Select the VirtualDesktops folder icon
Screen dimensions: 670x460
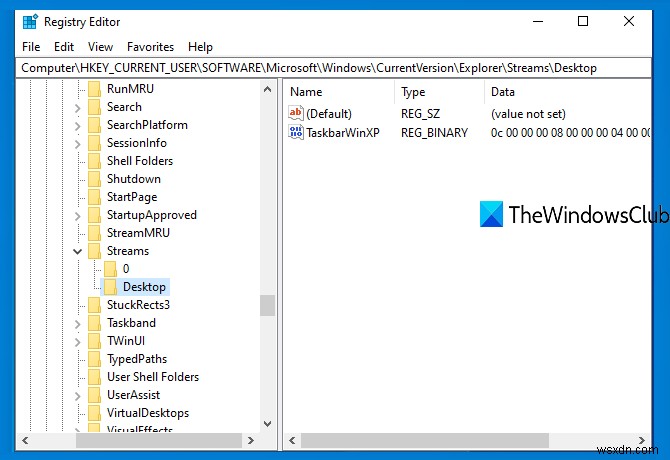[94, 413]
